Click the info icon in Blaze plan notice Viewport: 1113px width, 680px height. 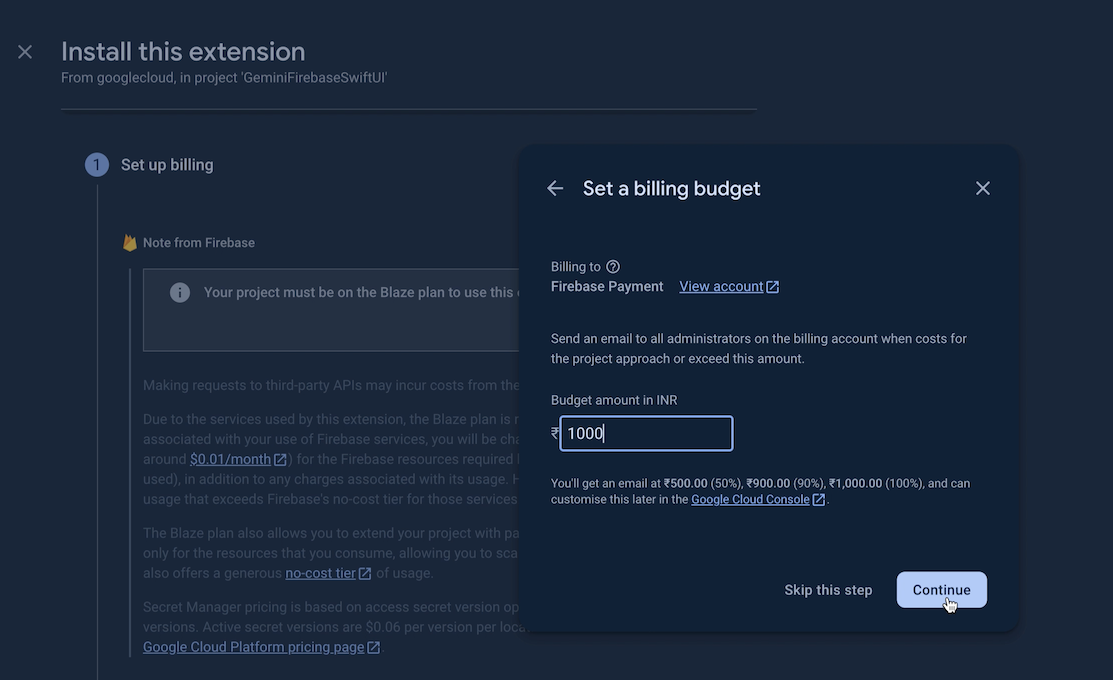(x=180, y=293)
